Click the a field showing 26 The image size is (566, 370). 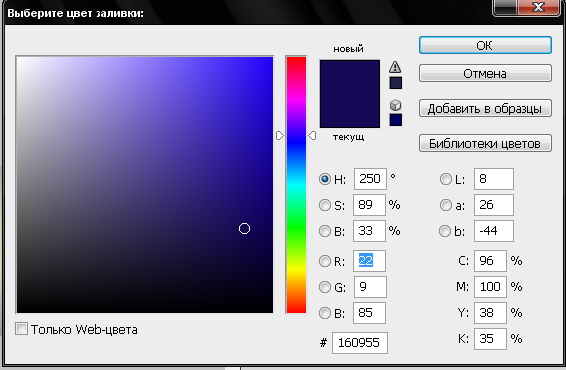[x=494, y=205]
